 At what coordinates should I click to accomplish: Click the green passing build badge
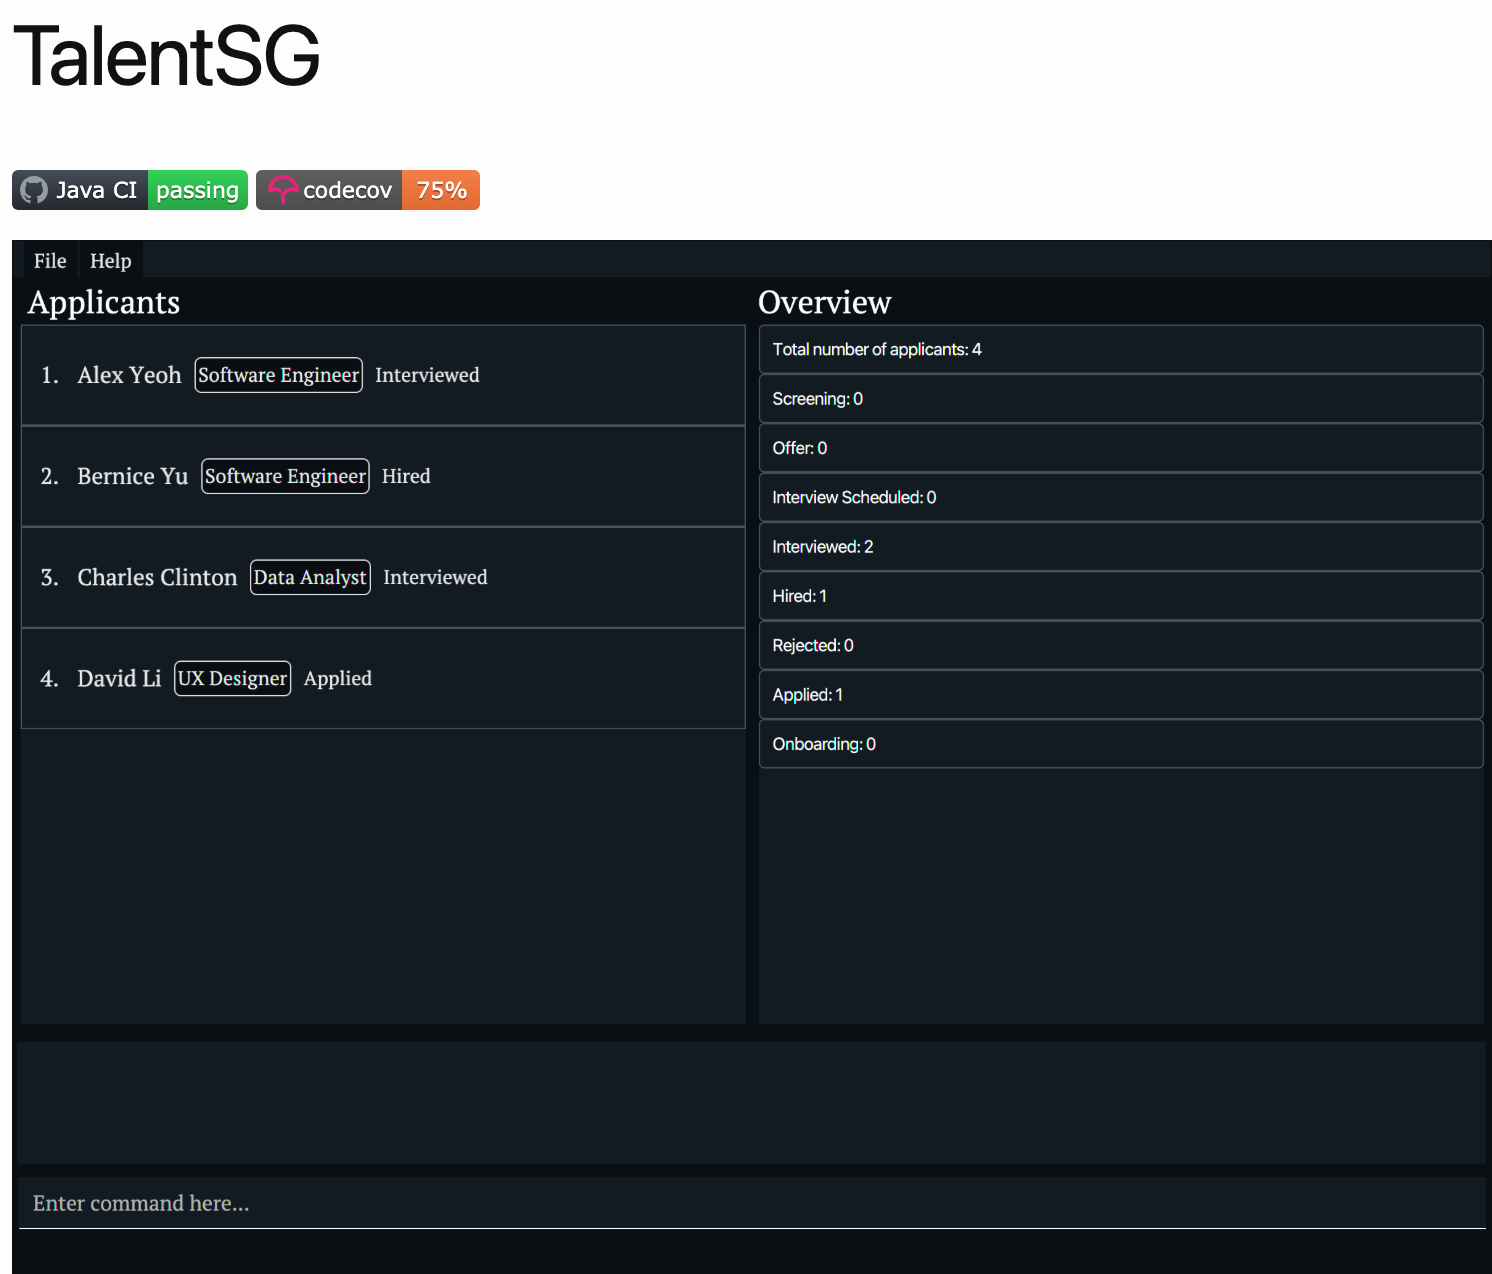pos(197,190)
